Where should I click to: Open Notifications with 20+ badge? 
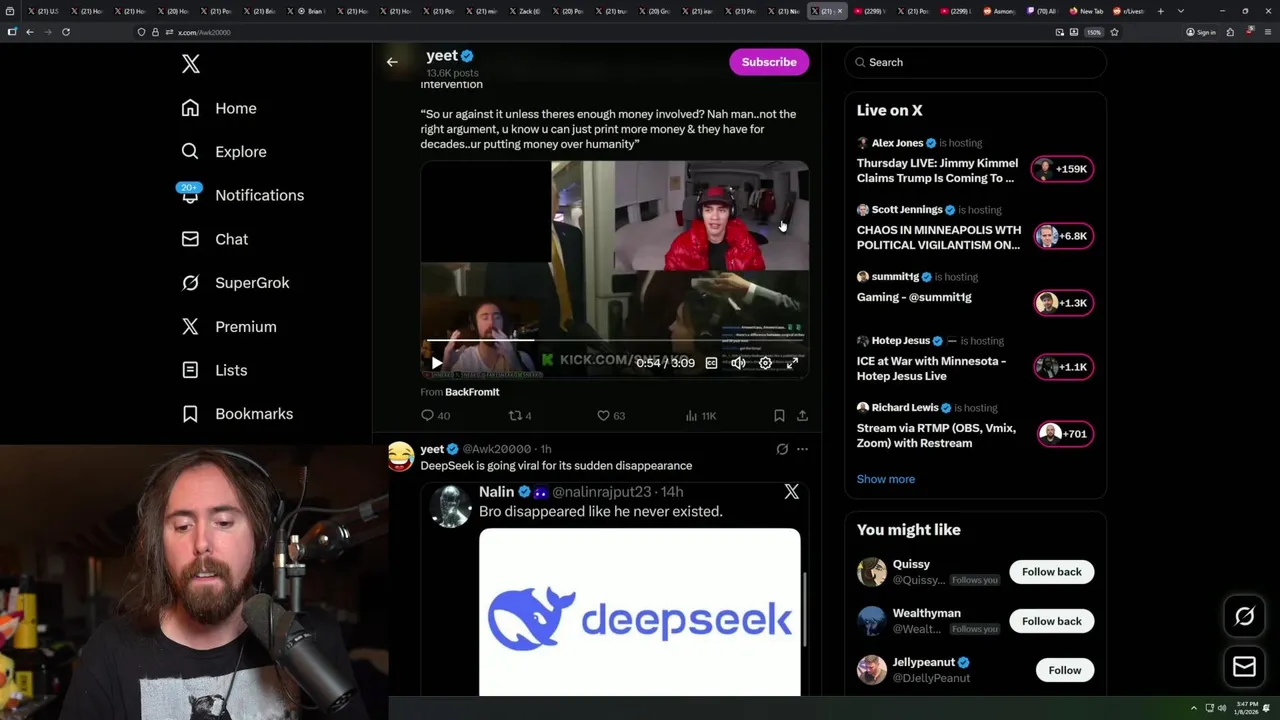click(242, 195)
